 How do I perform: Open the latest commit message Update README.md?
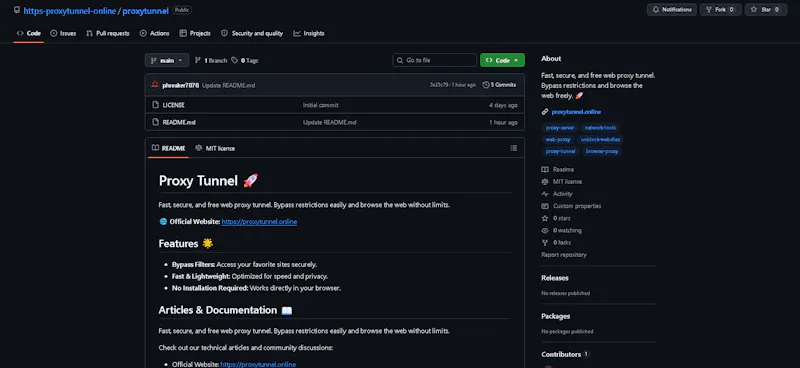pos(229,85)
